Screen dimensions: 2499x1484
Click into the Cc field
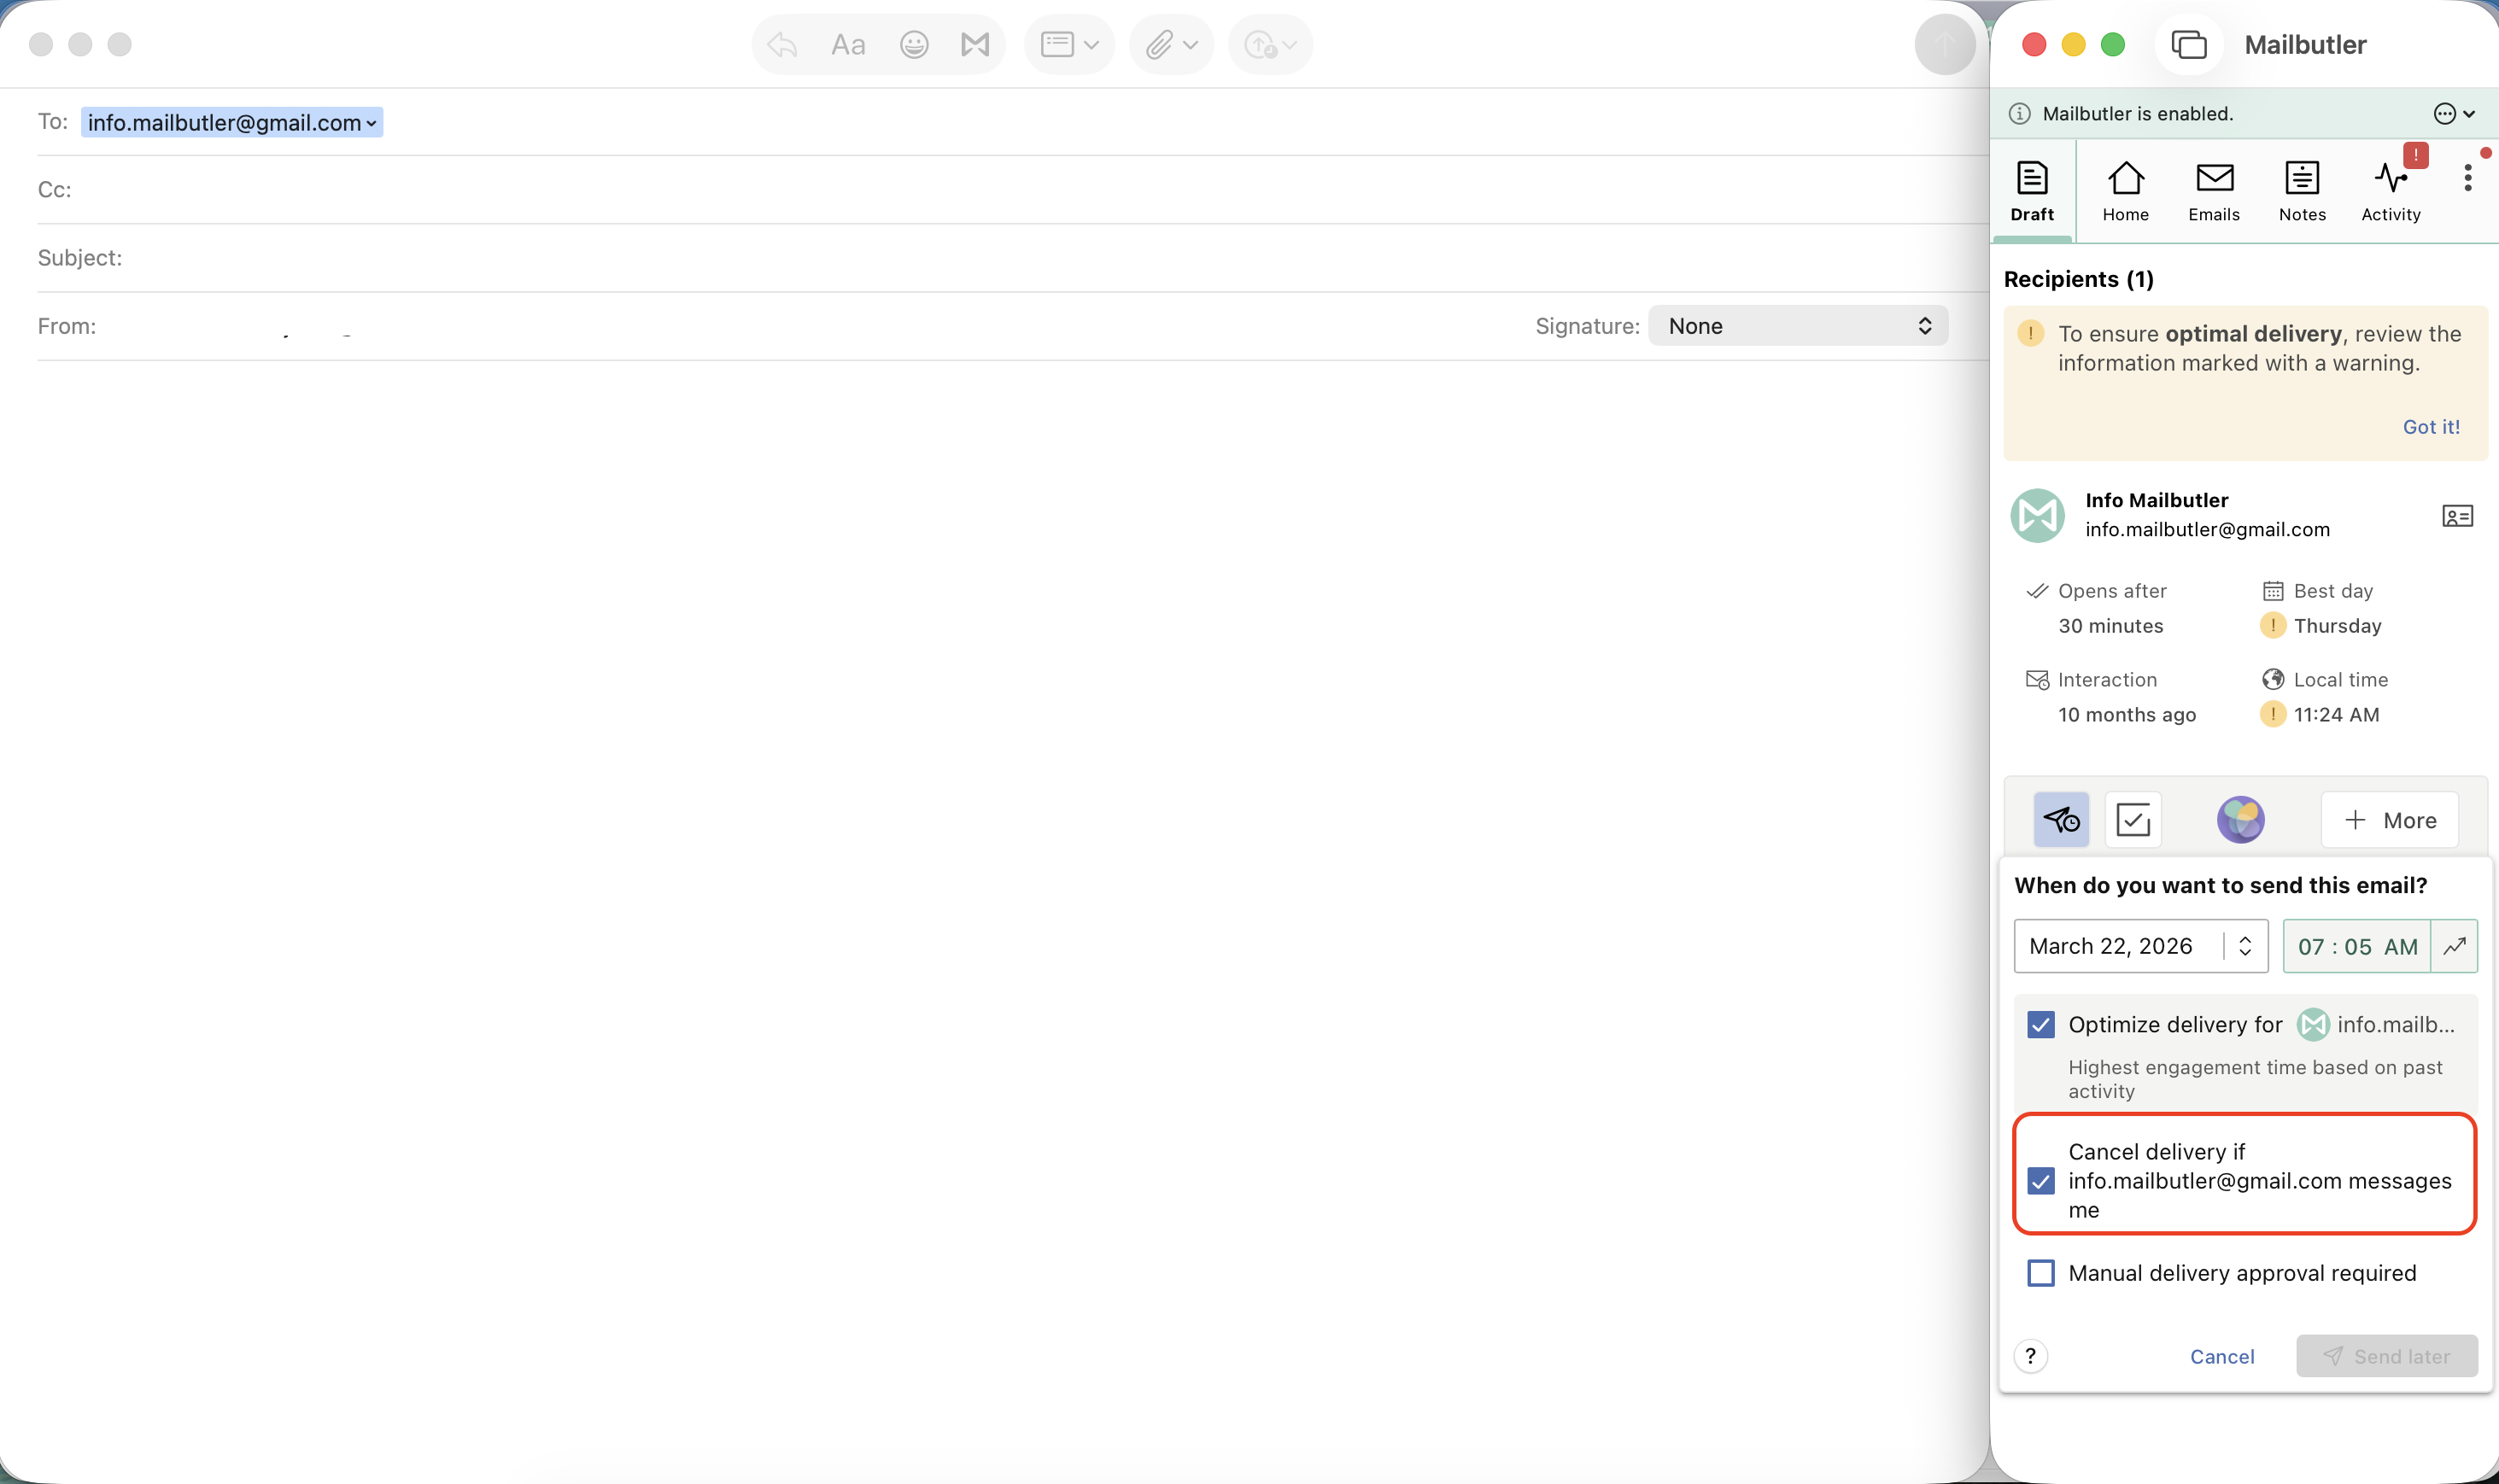pos(1010,190)
